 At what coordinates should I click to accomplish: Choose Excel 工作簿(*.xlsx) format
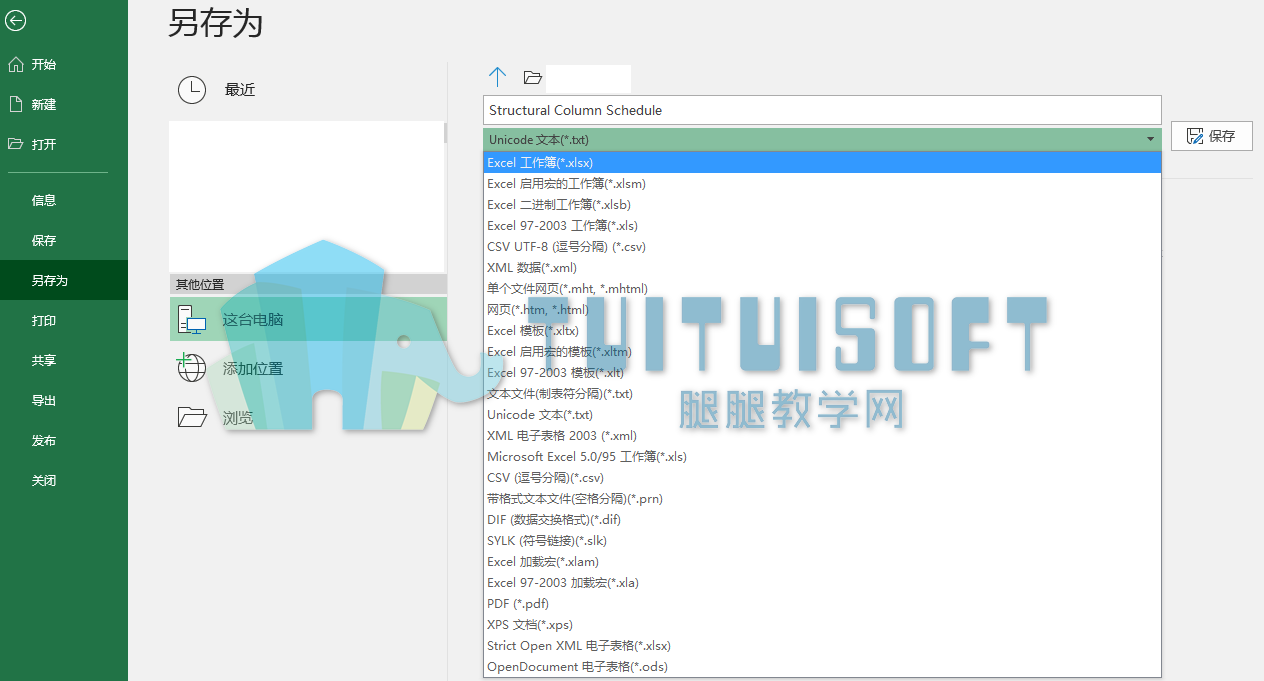(822, 162)
